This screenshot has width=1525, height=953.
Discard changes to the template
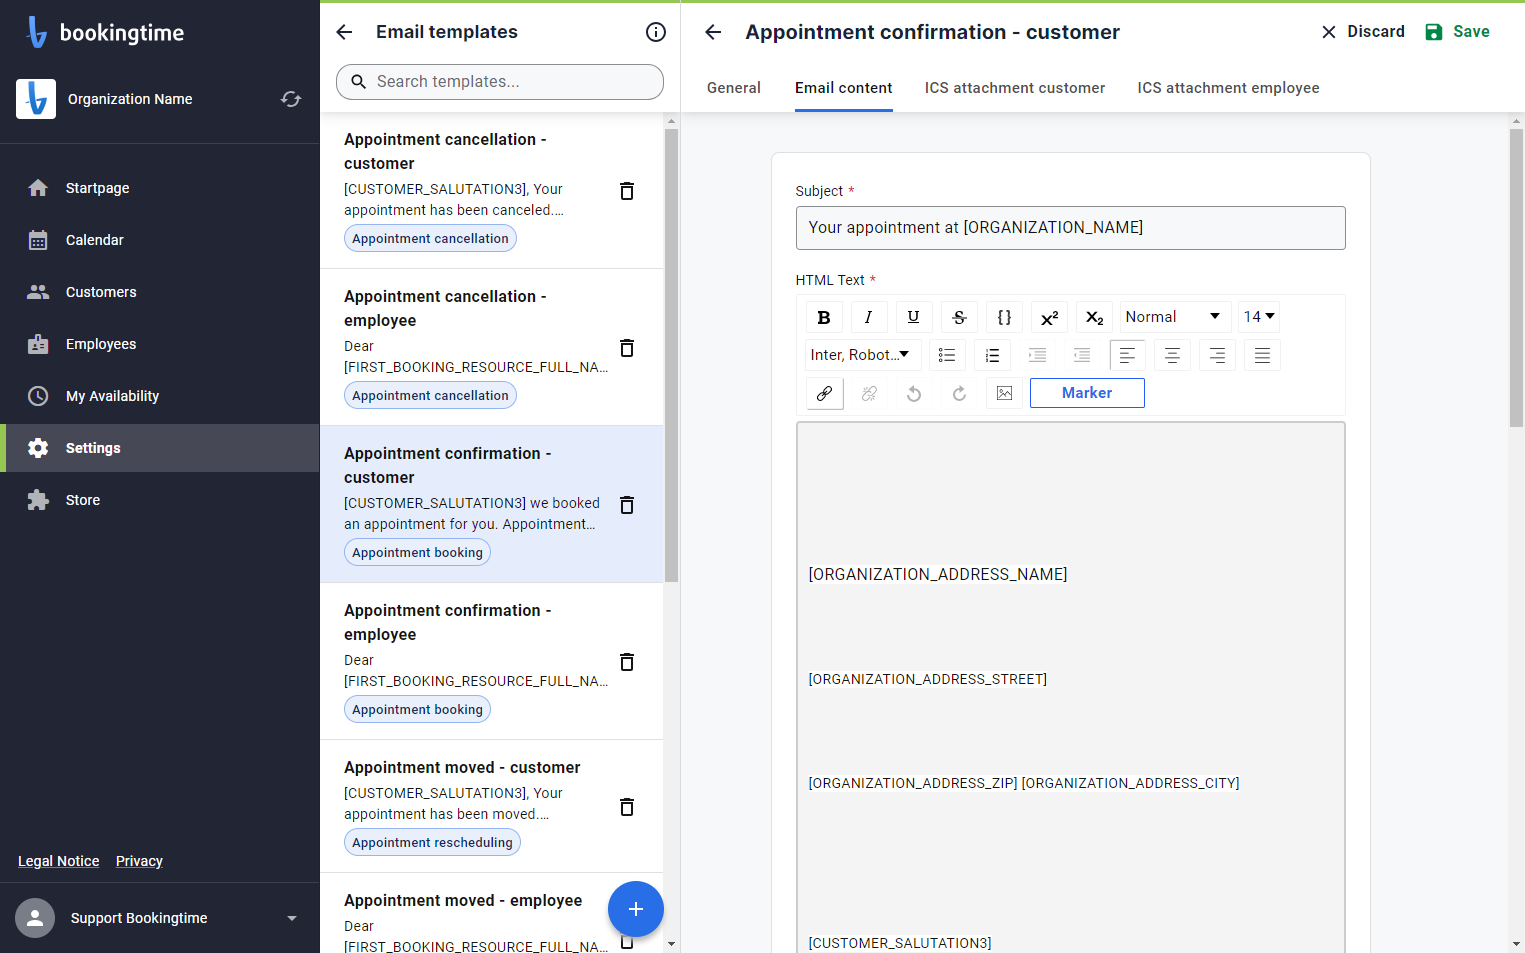(x=1363, y=32)
